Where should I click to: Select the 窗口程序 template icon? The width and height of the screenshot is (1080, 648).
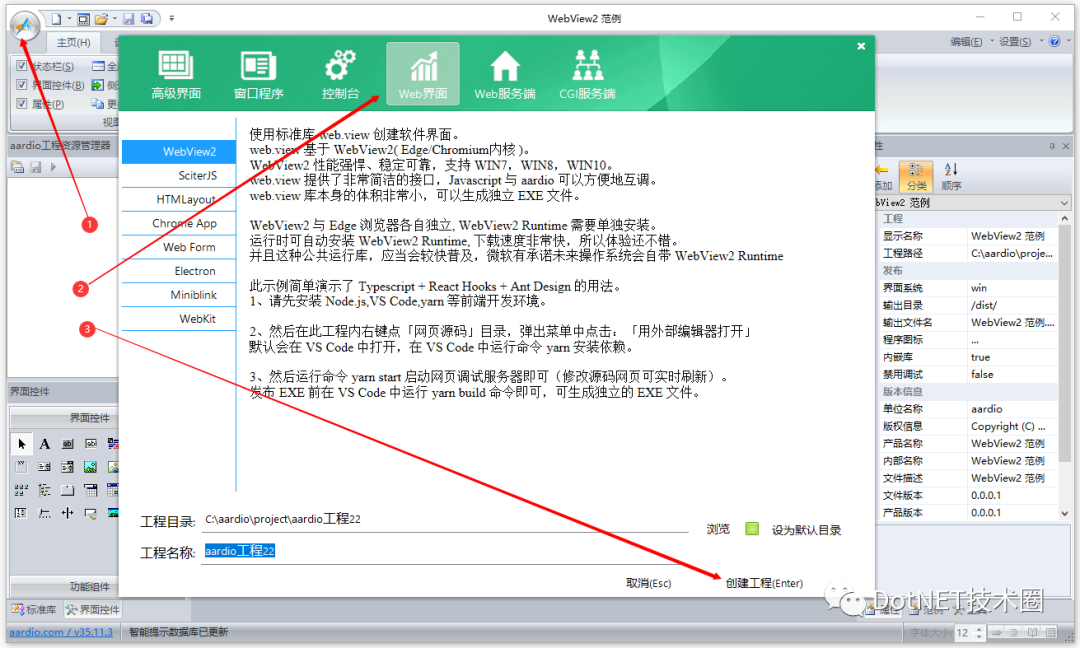pos(258,72)
